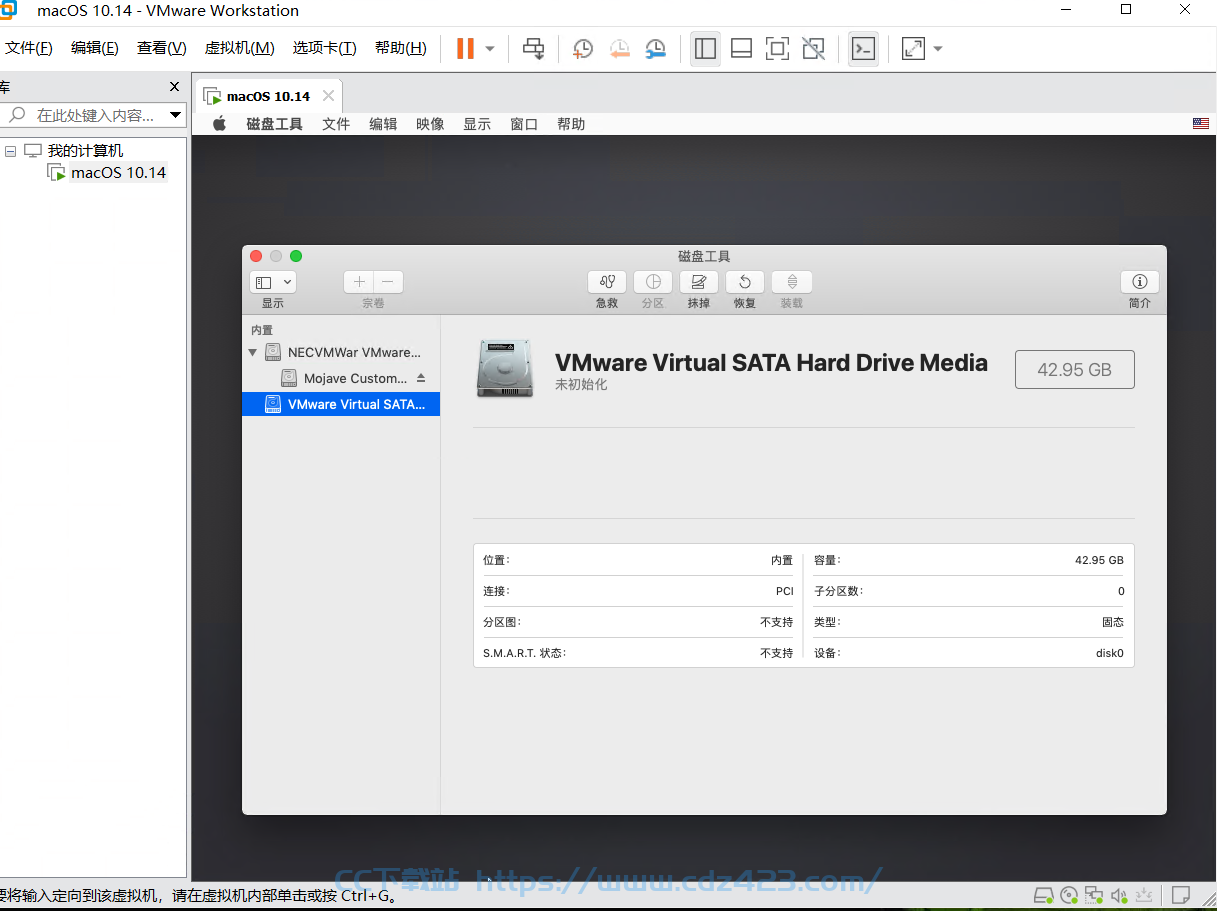Take a snapshot of the virtual machine
The height and width of the screenshot is (911, 1217).
tap(583, 48)
